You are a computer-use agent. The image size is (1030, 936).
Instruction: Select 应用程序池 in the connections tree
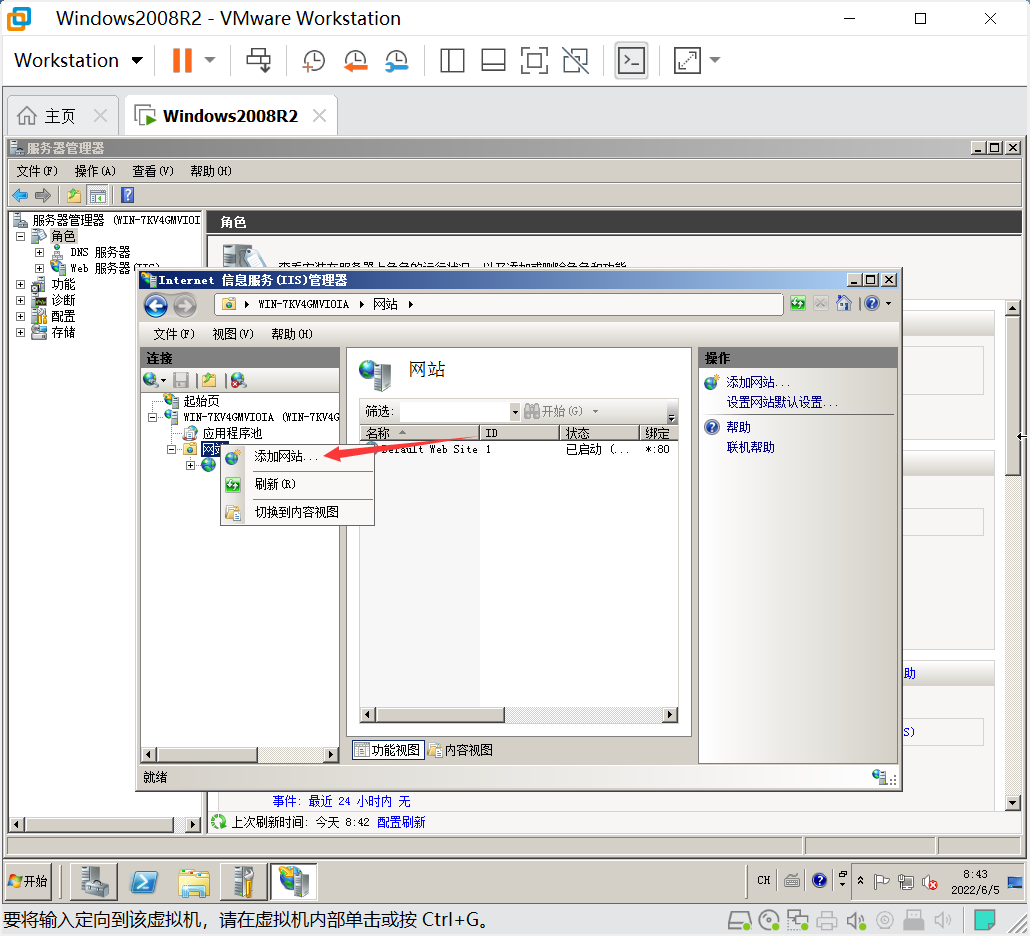point(232,434)
